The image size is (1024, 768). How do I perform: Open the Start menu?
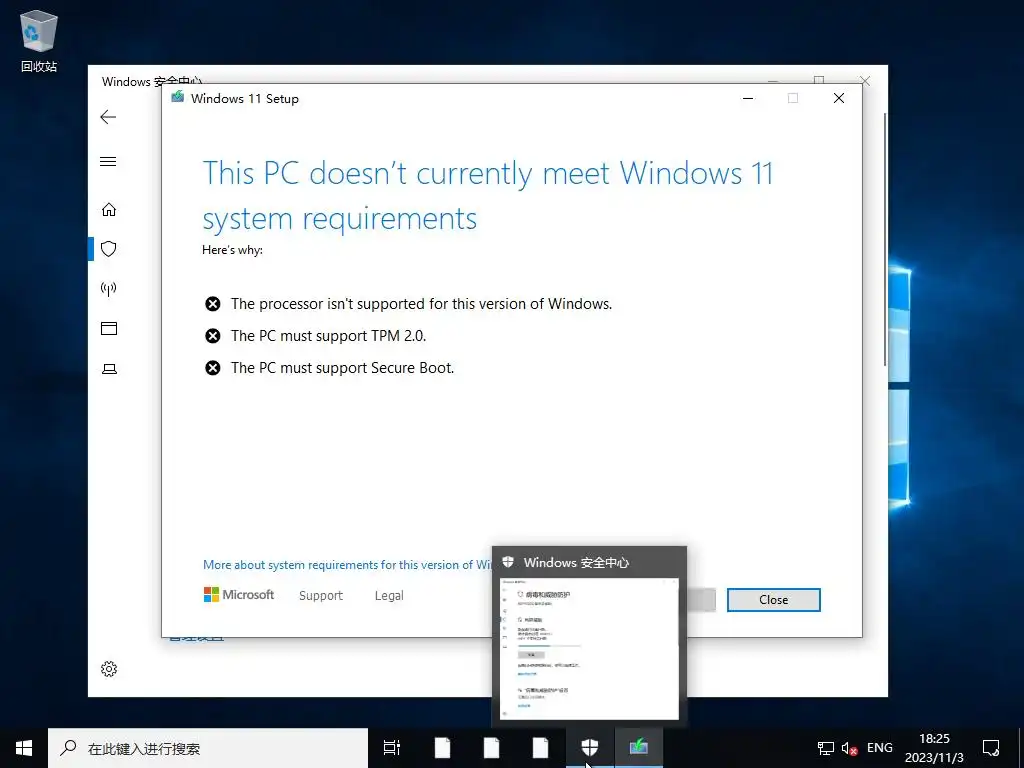[x=24, y=748]
